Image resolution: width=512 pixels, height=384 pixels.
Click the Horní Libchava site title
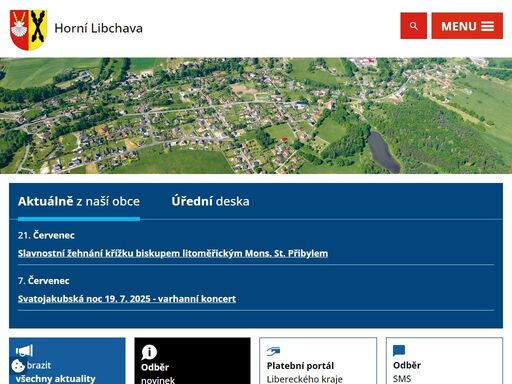click(98, 28)
